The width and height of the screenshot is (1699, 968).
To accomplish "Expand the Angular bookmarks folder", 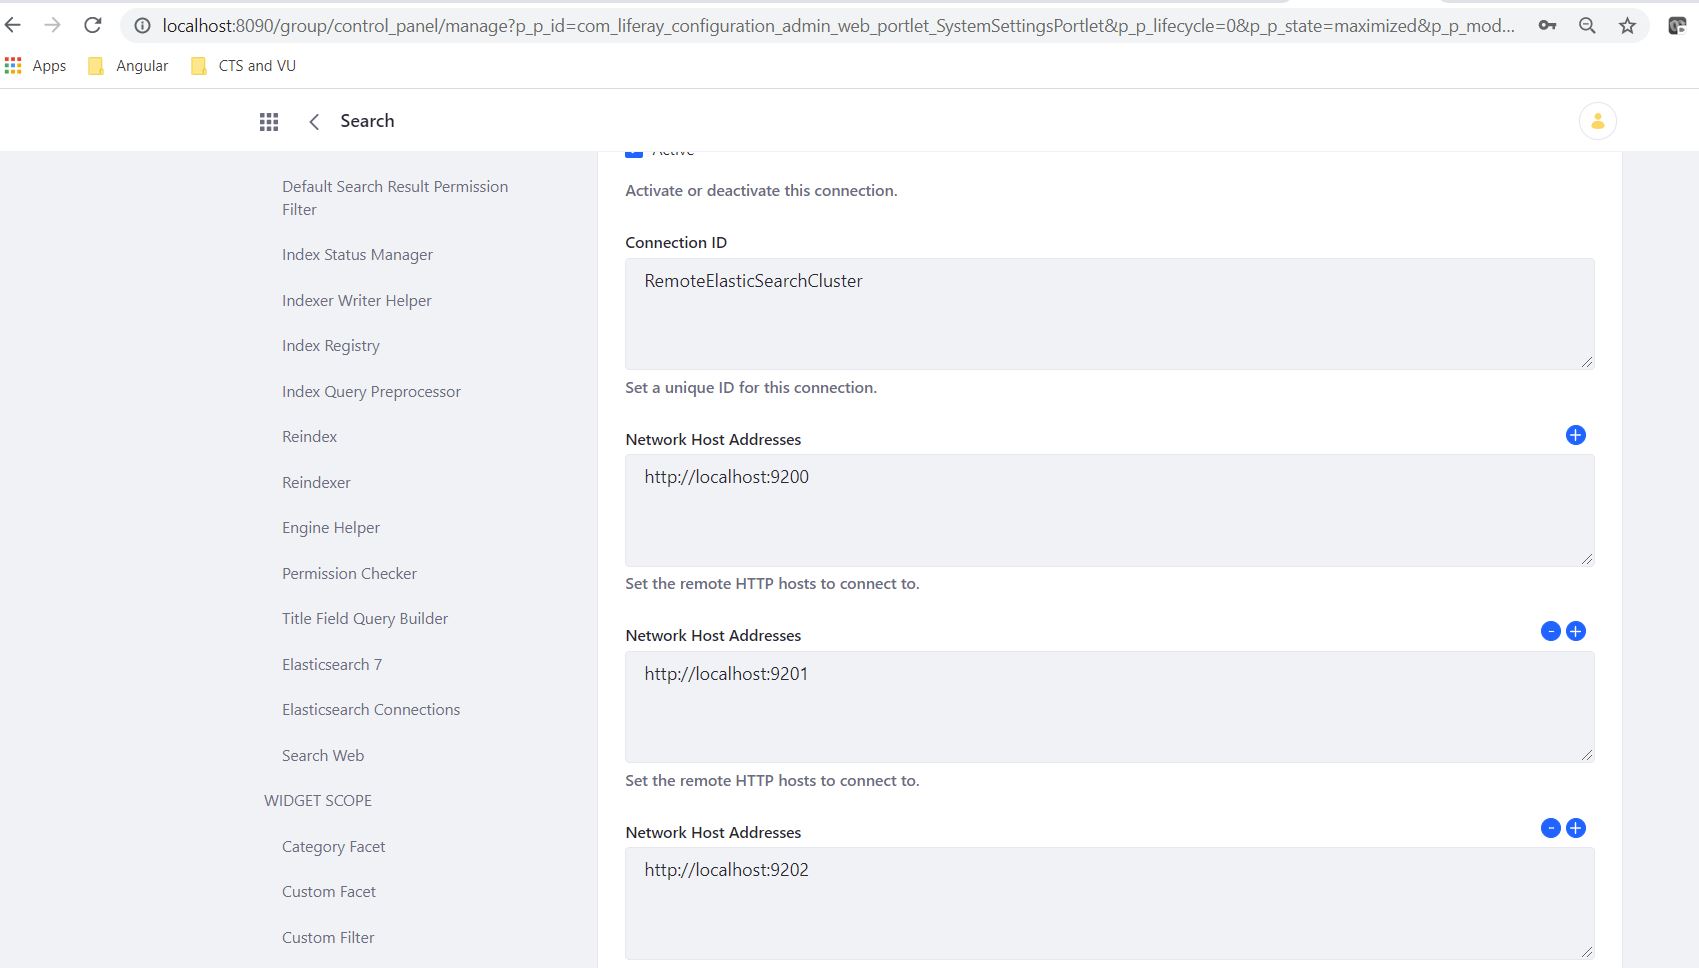I will [126, 65].
